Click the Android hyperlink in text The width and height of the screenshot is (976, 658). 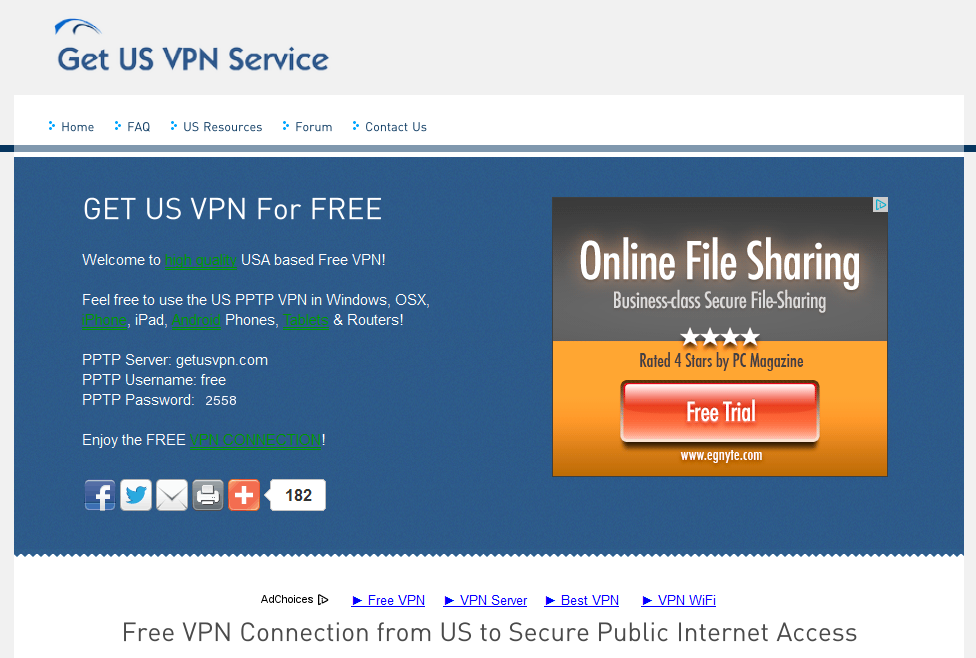click(196, 320)
